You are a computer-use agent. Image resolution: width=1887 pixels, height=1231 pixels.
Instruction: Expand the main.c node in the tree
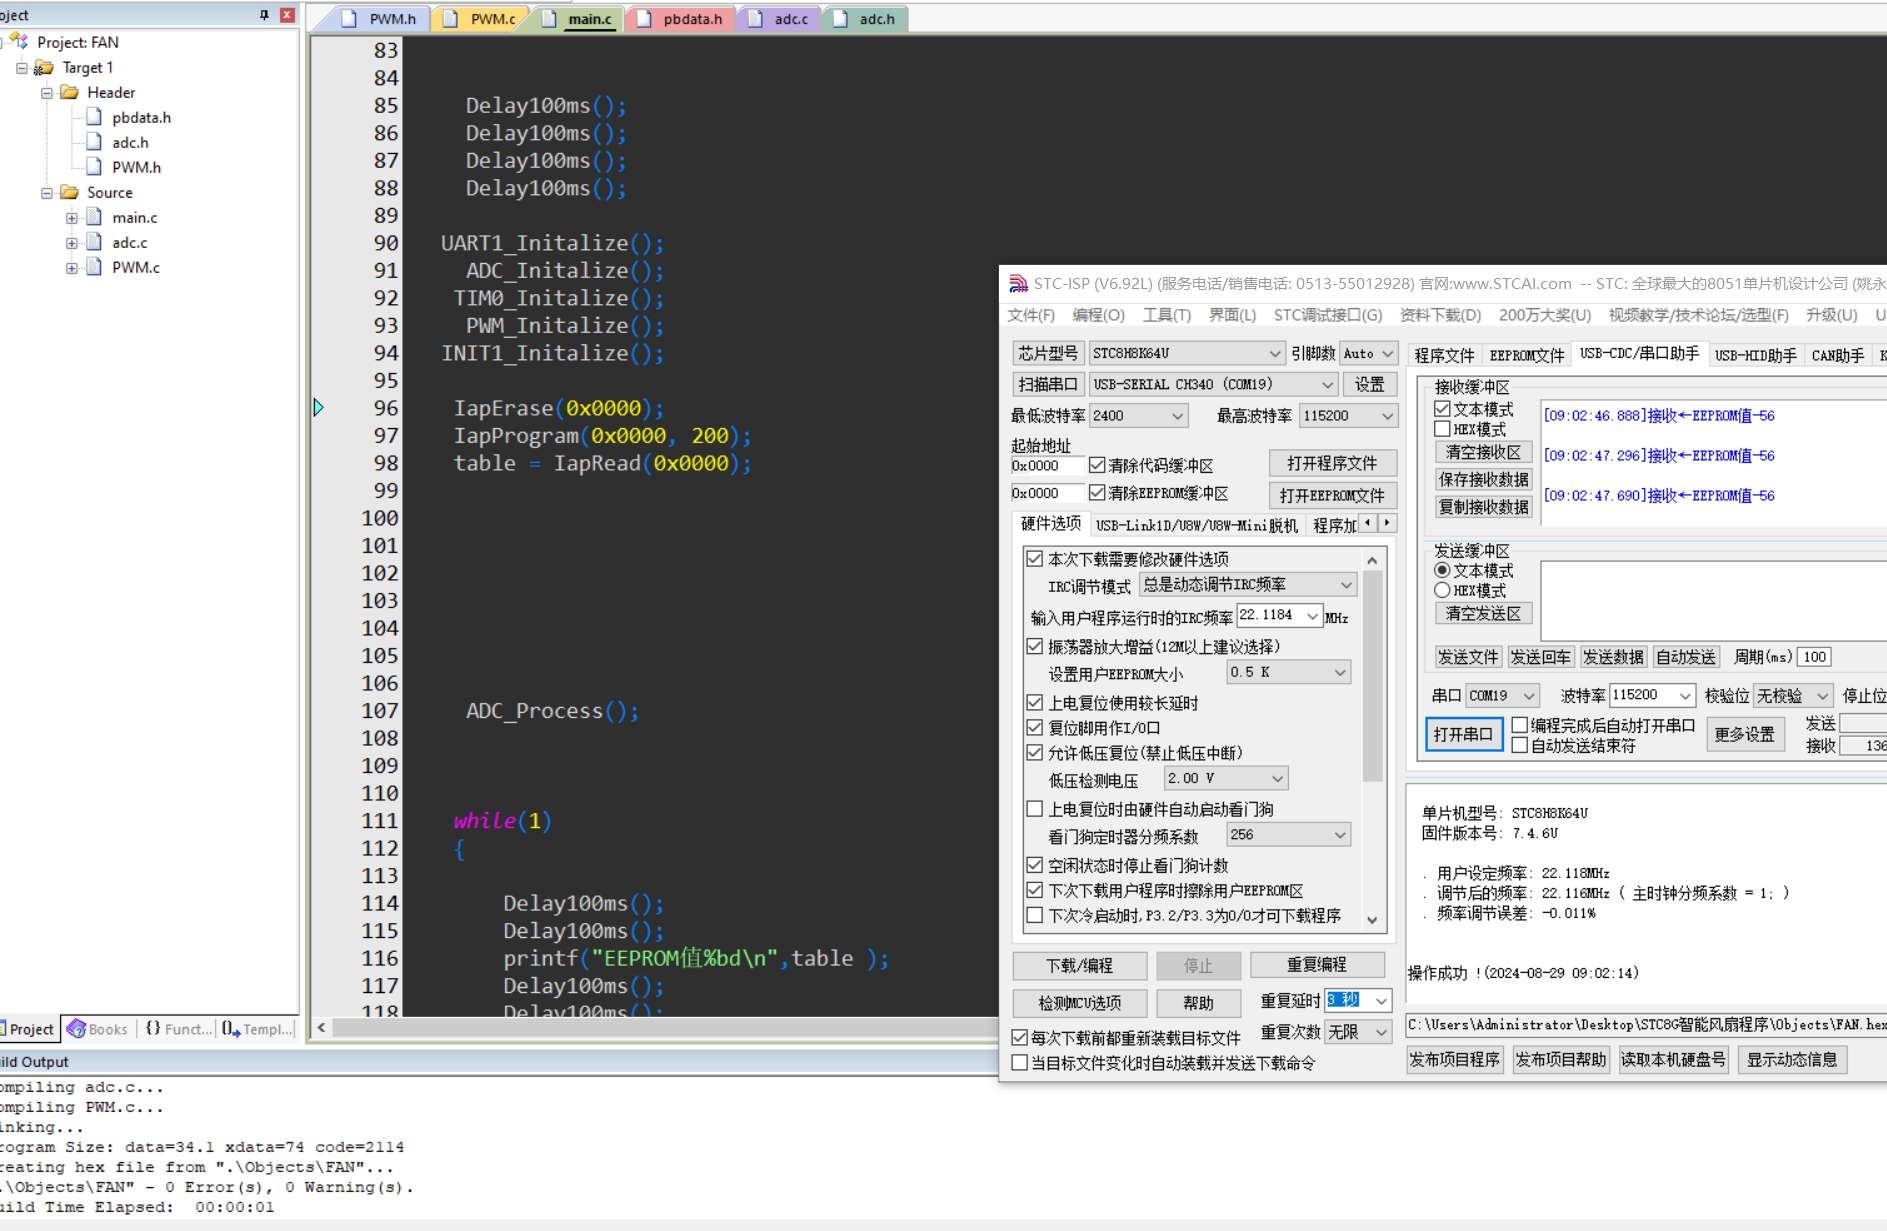tap(72, 218)
